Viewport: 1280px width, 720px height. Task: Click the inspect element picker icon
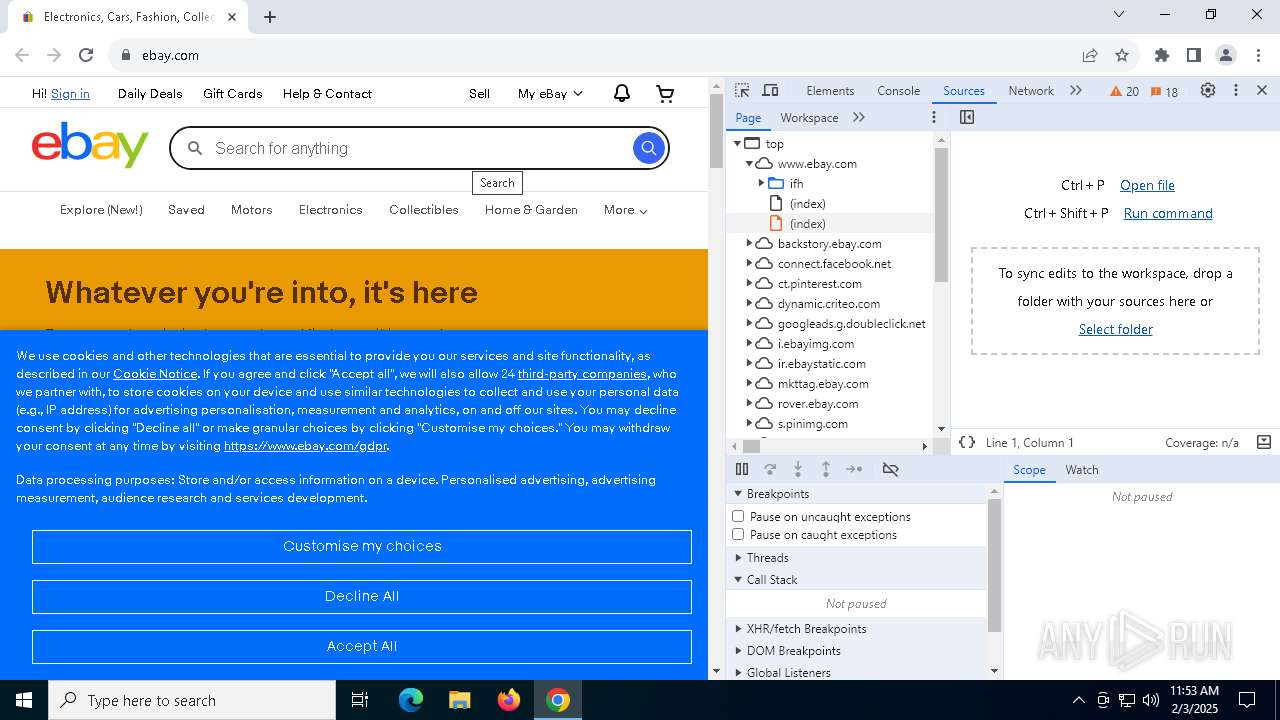(742, 90)
